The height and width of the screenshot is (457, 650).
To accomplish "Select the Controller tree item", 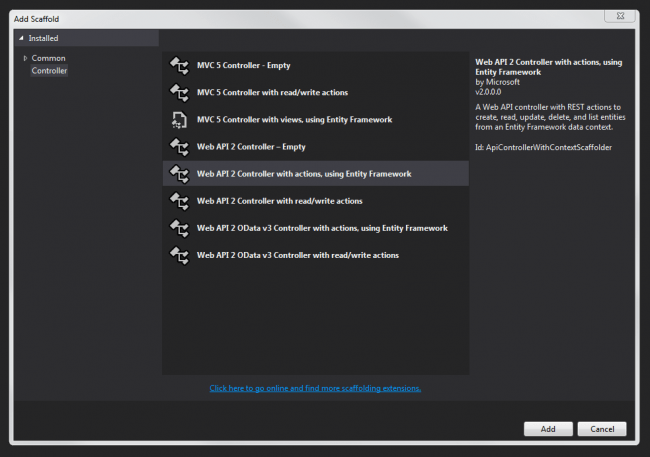I will tap(49, 71).
